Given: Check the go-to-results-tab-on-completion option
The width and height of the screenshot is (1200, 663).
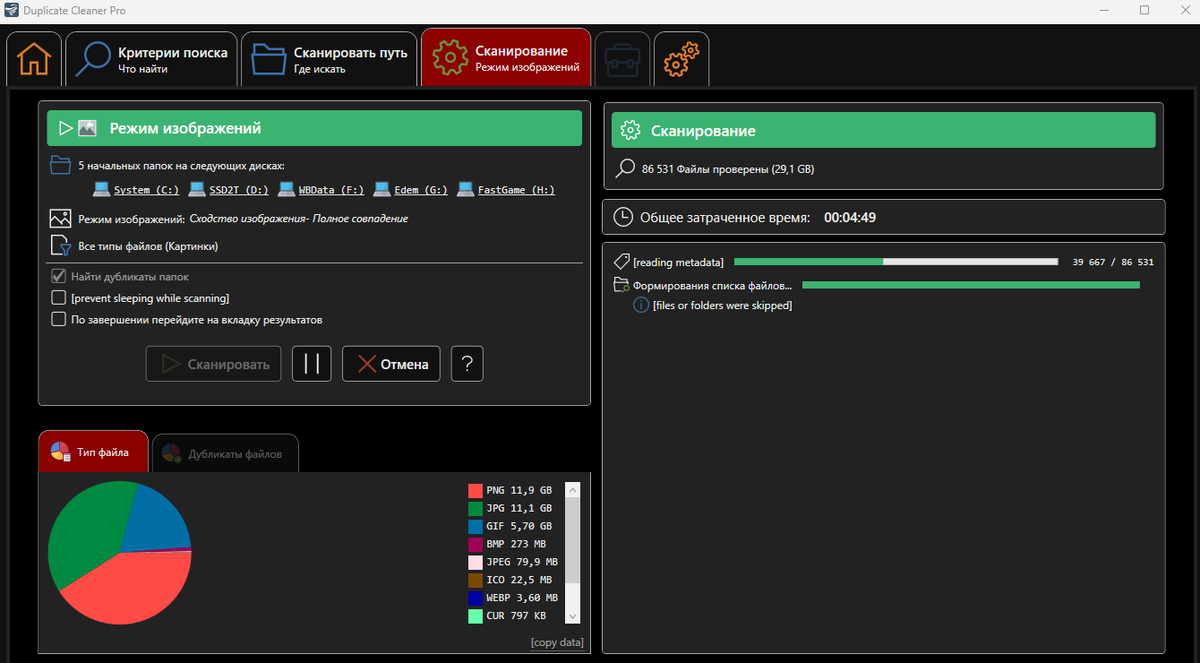Looking at the screenshot, I should (x=57, y=316).
